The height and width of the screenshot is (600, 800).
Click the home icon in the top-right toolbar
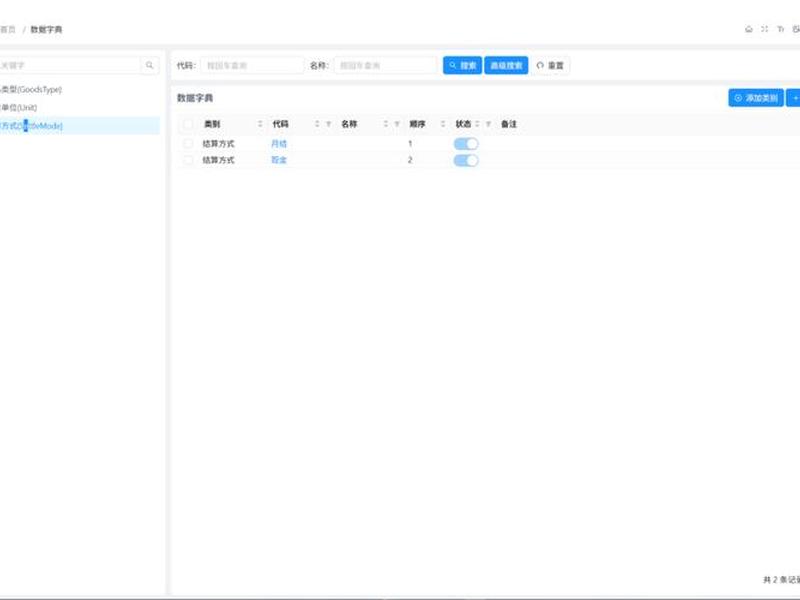748,29
